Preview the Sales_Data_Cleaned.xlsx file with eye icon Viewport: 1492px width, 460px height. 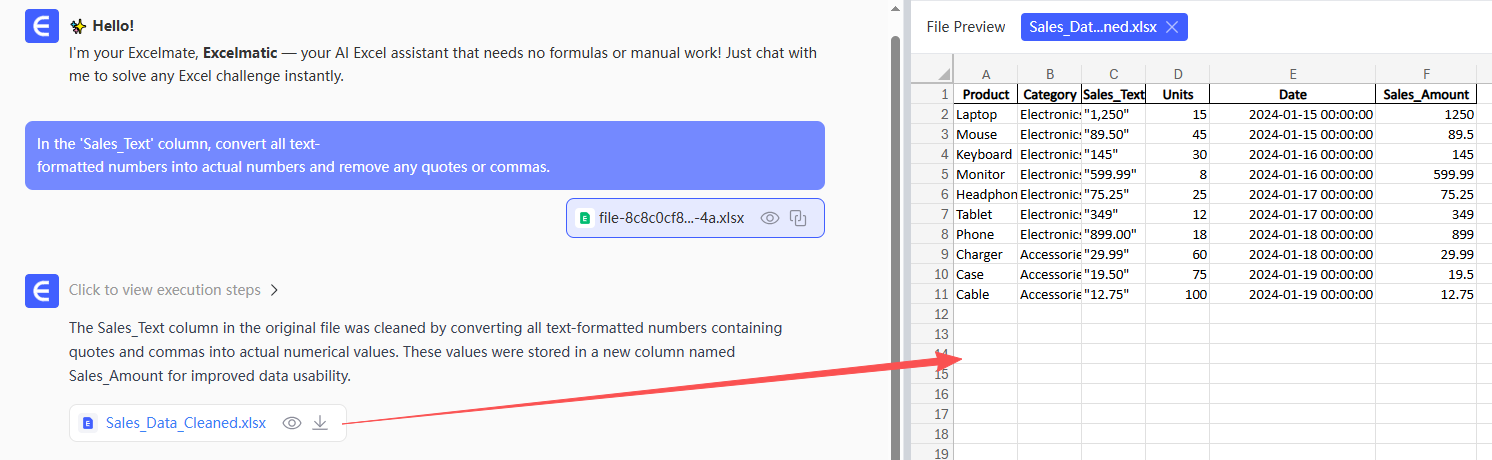click(x=292, y=423)
